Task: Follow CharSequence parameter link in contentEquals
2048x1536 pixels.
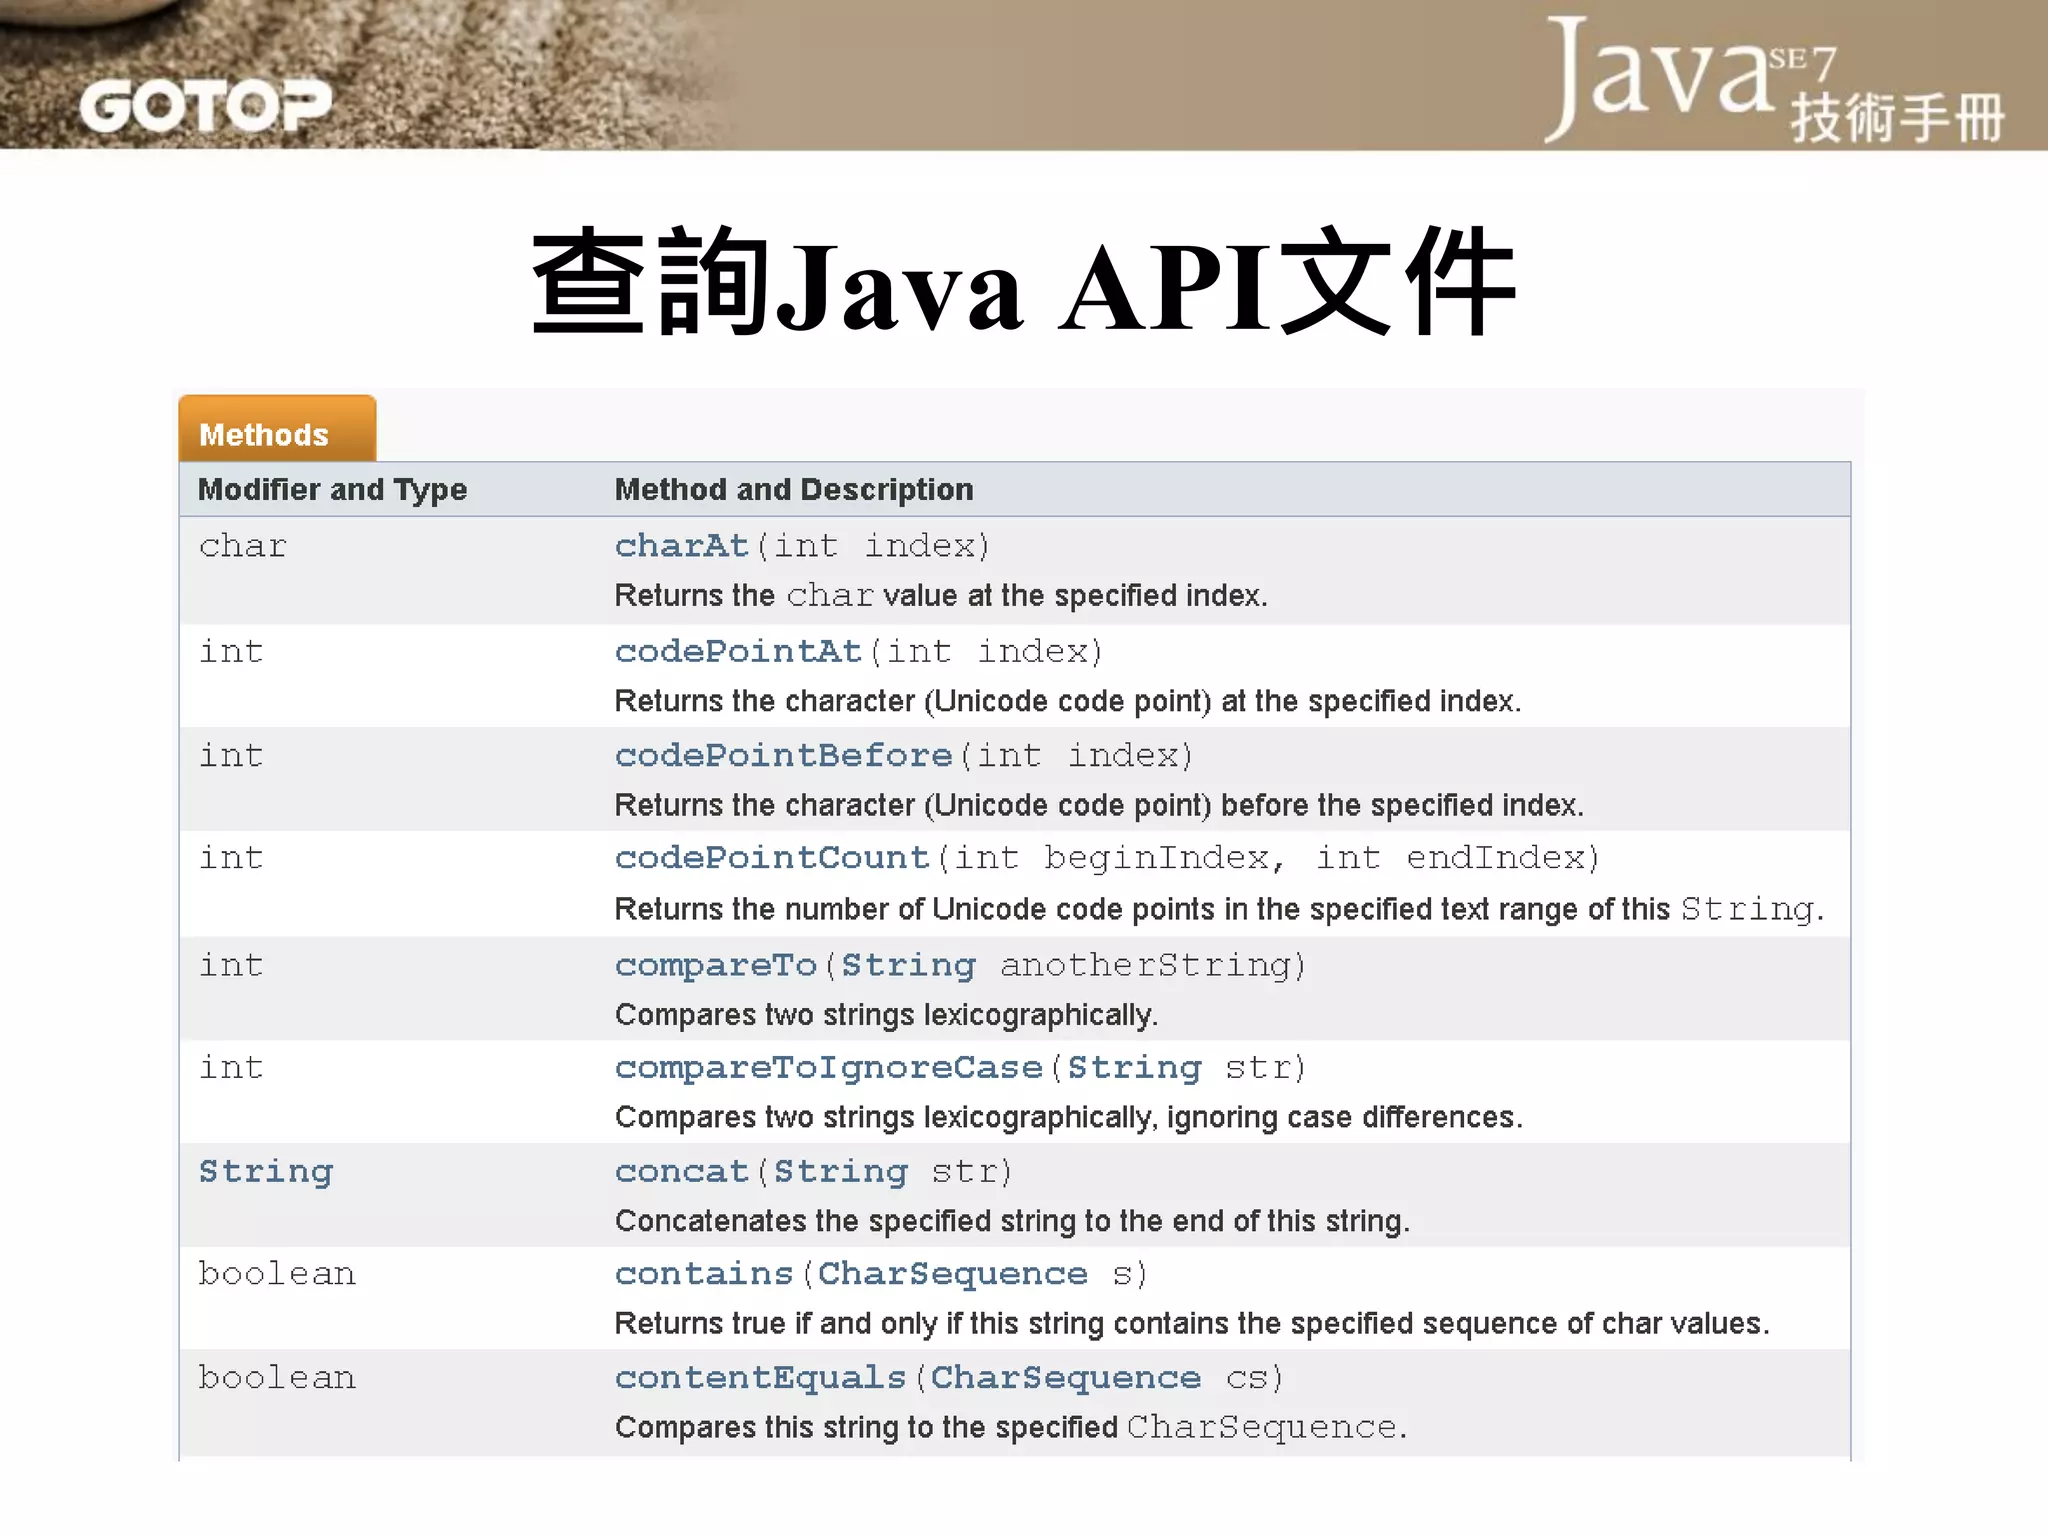Action: point(1066,1378)
